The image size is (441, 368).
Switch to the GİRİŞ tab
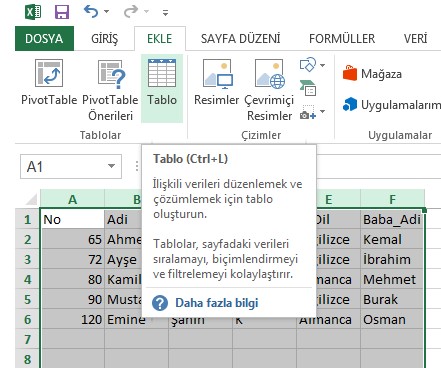click(104, 39)
